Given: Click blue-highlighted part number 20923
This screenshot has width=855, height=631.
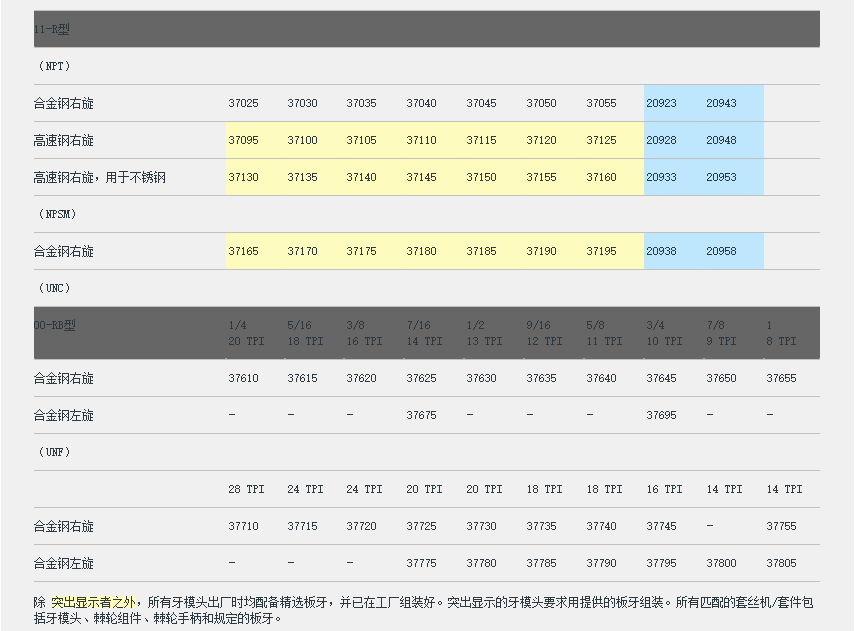Looking at the screenshot, I should (x=661, y=103).
